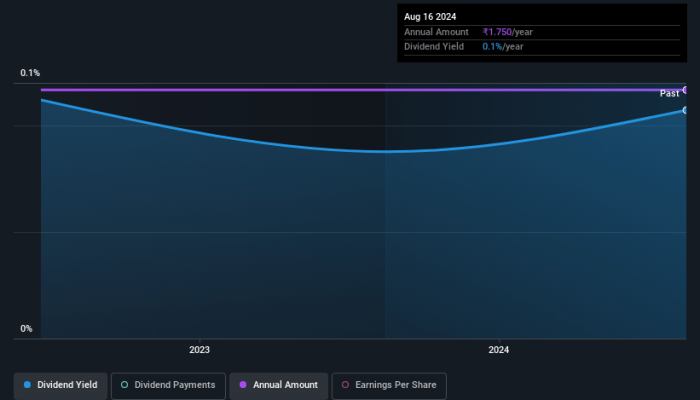Click the 0% y-axis label

pyautogui.click(x=26, y=329)
